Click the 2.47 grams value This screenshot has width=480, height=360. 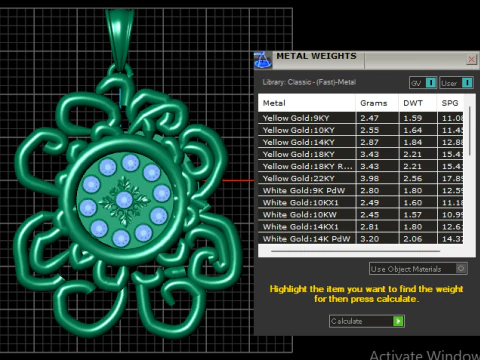(369, 118)
